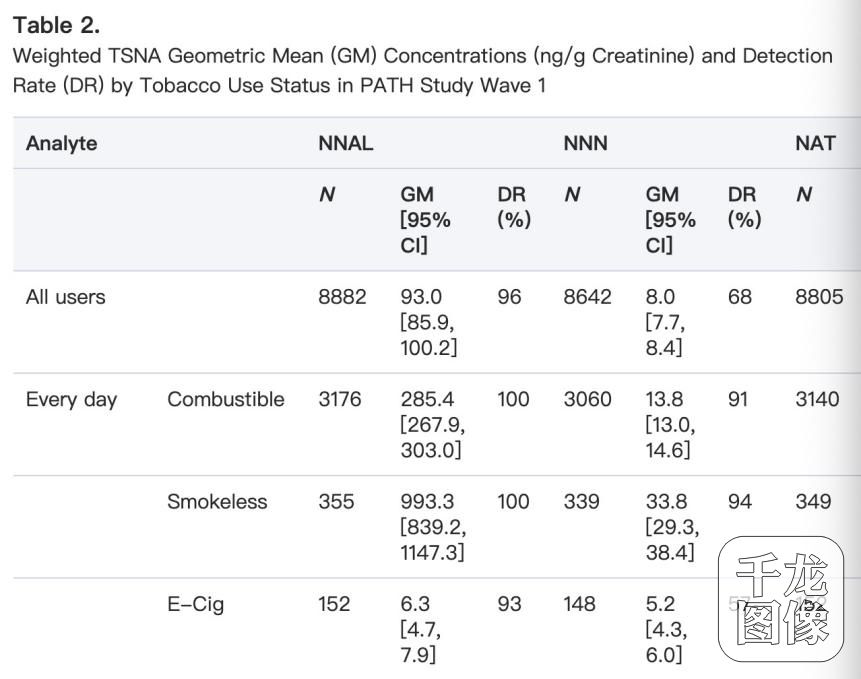Select the NNN column header
Viewport: 861px width, 679px height.
[586, 143]
